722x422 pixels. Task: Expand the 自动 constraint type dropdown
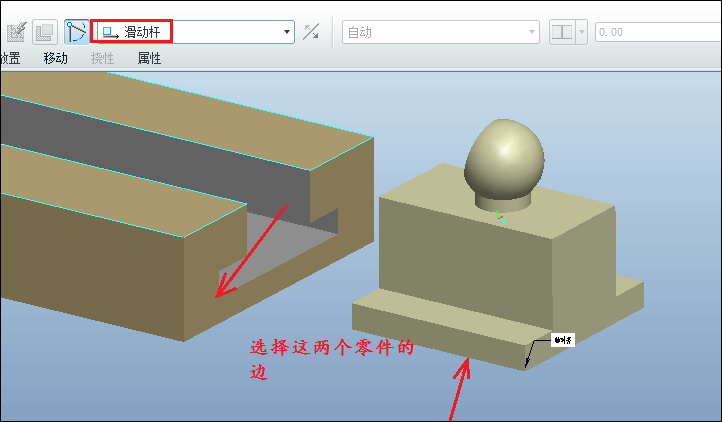click(441, 32)
